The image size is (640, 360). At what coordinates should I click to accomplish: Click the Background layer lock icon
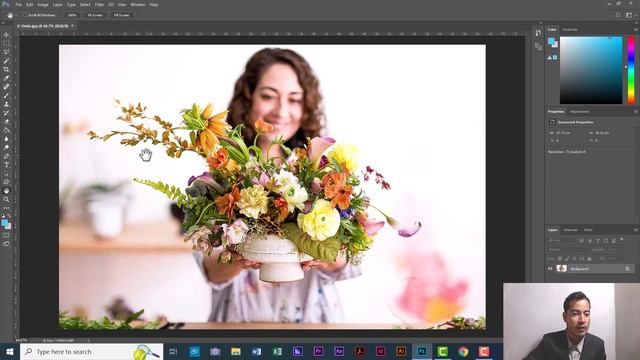click(627, 269)
